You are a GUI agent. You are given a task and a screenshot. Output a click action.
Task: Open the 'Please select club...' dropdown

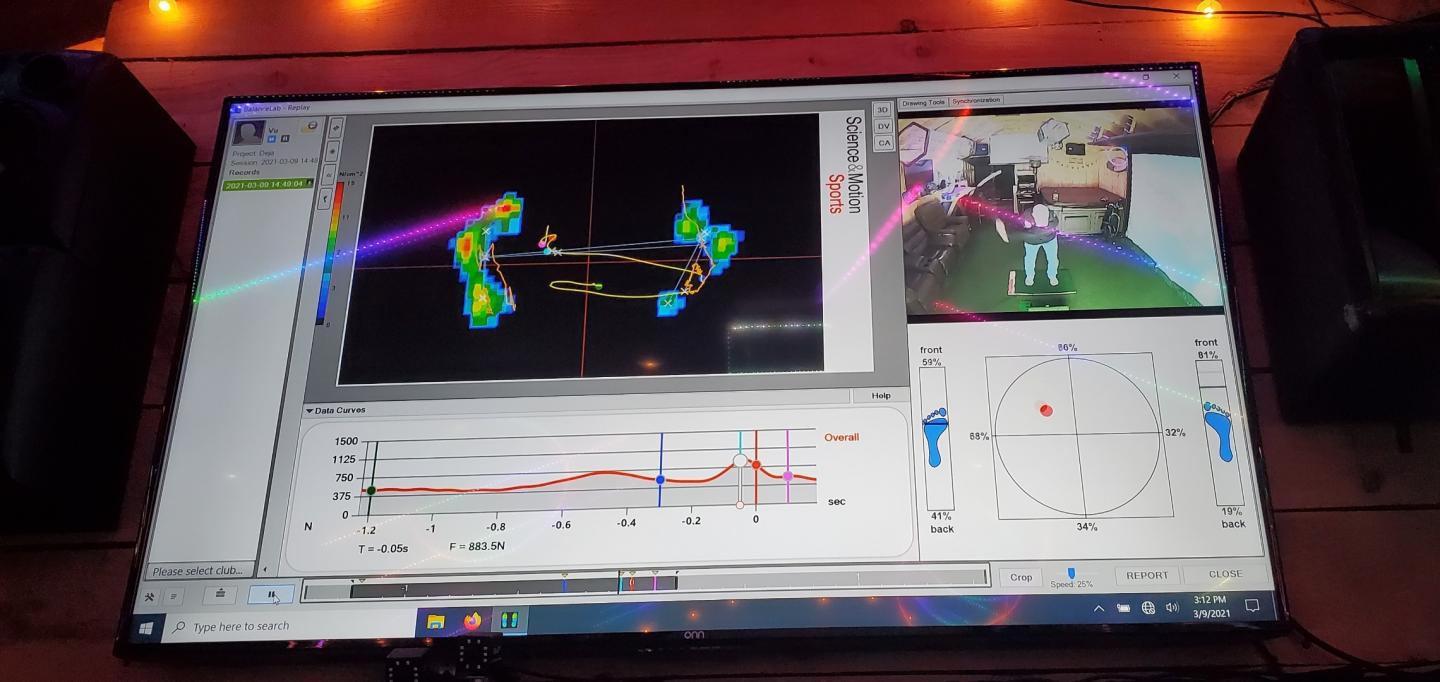coord(199,571)
